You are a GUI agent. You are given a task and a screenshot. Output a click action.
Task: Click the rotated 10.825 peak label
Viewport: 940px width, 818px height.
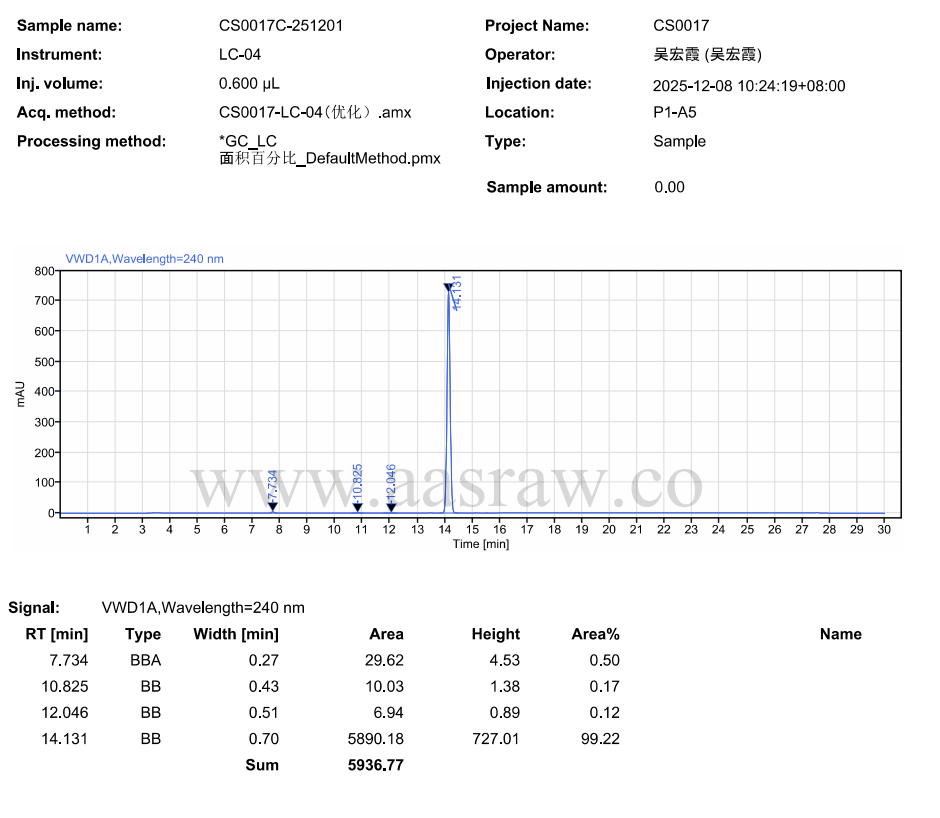[358, 481]
